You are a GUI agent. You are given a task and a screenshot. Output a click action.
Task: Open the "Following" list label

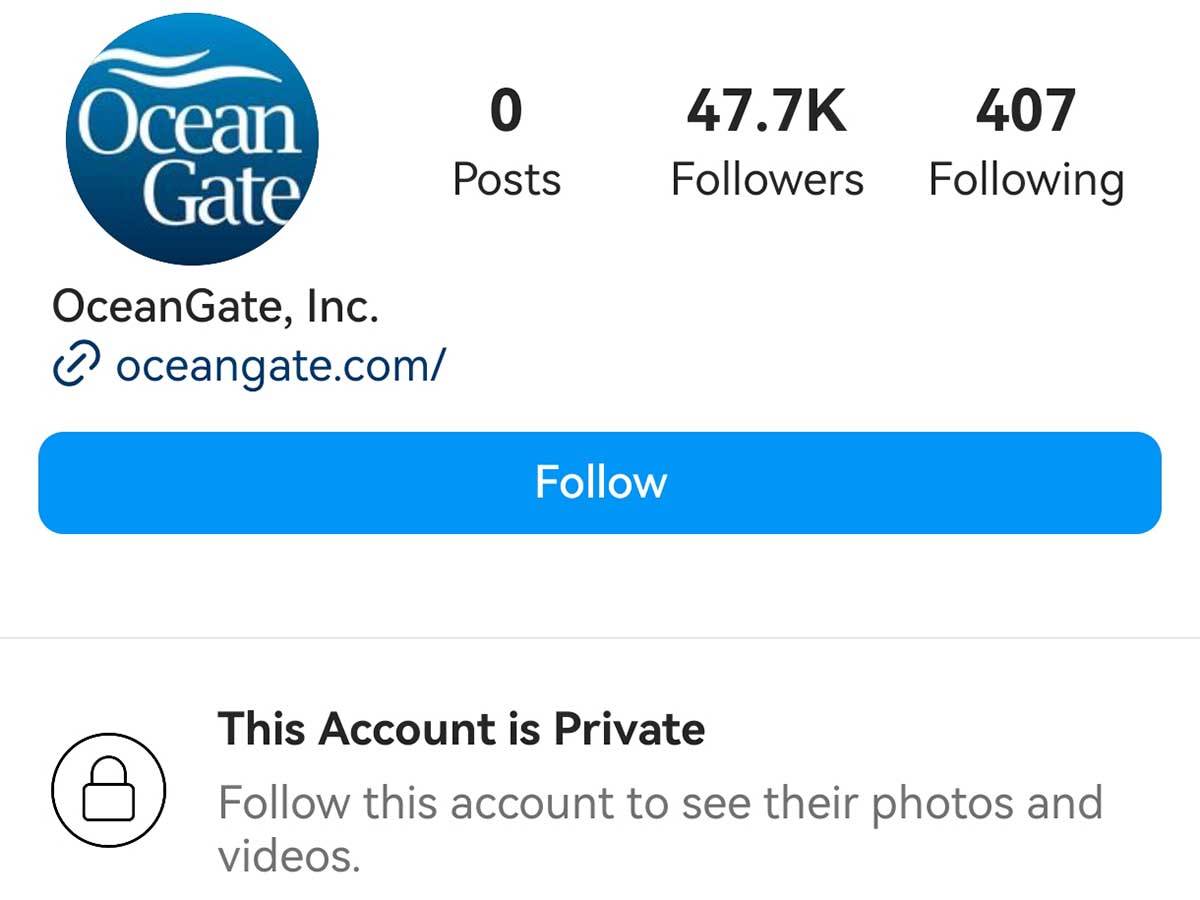[x=1026, y=182]
